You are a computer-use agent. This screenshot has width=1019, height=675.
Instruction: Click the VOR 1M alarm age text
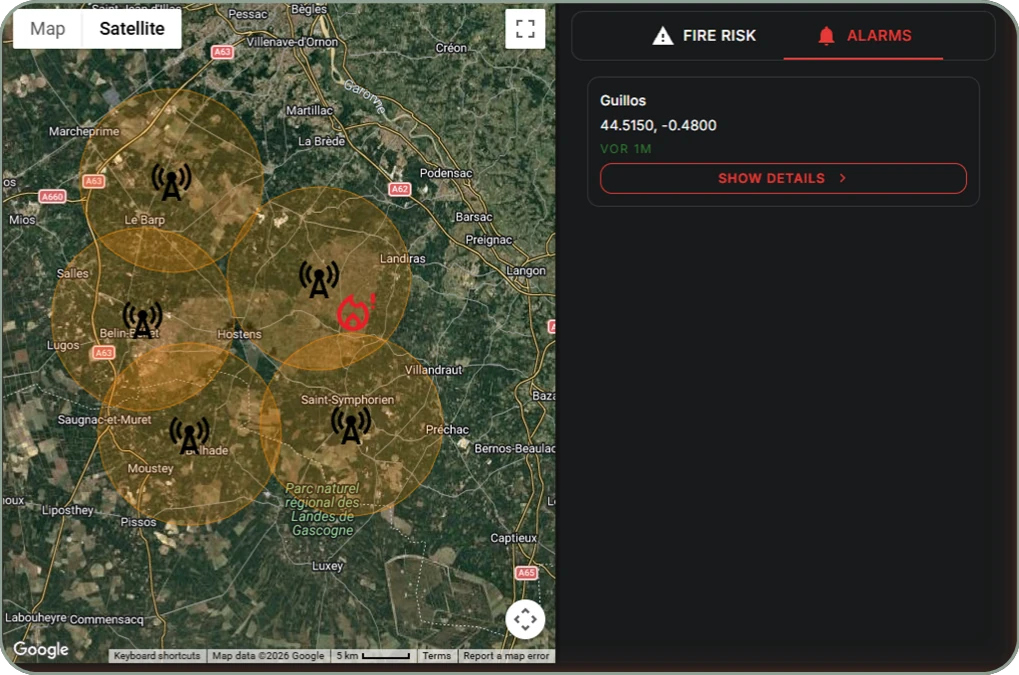[625, 149]
